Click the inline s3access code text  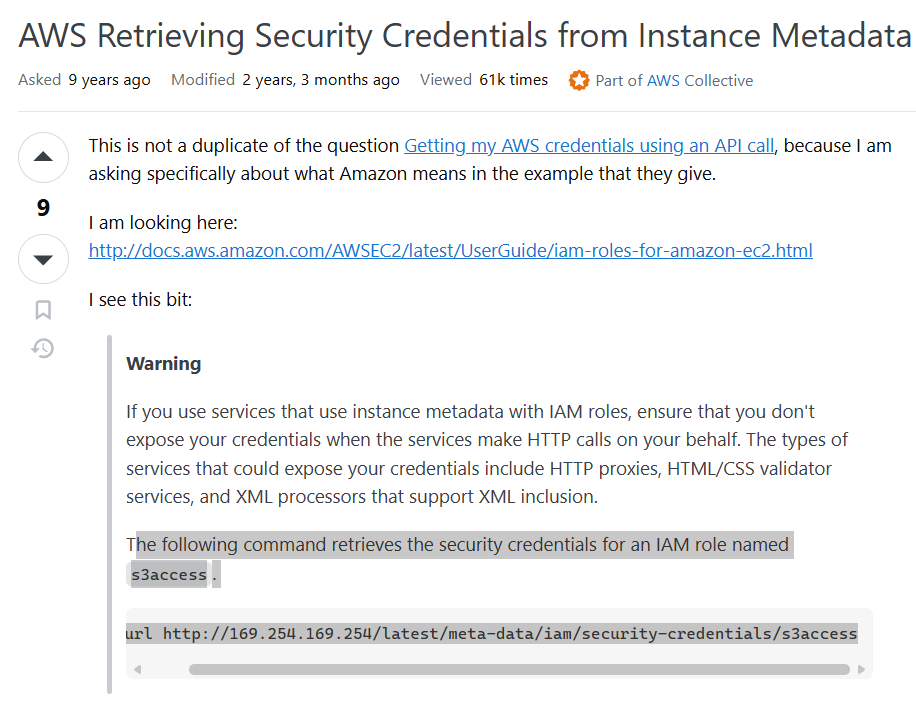coord(169,575)
